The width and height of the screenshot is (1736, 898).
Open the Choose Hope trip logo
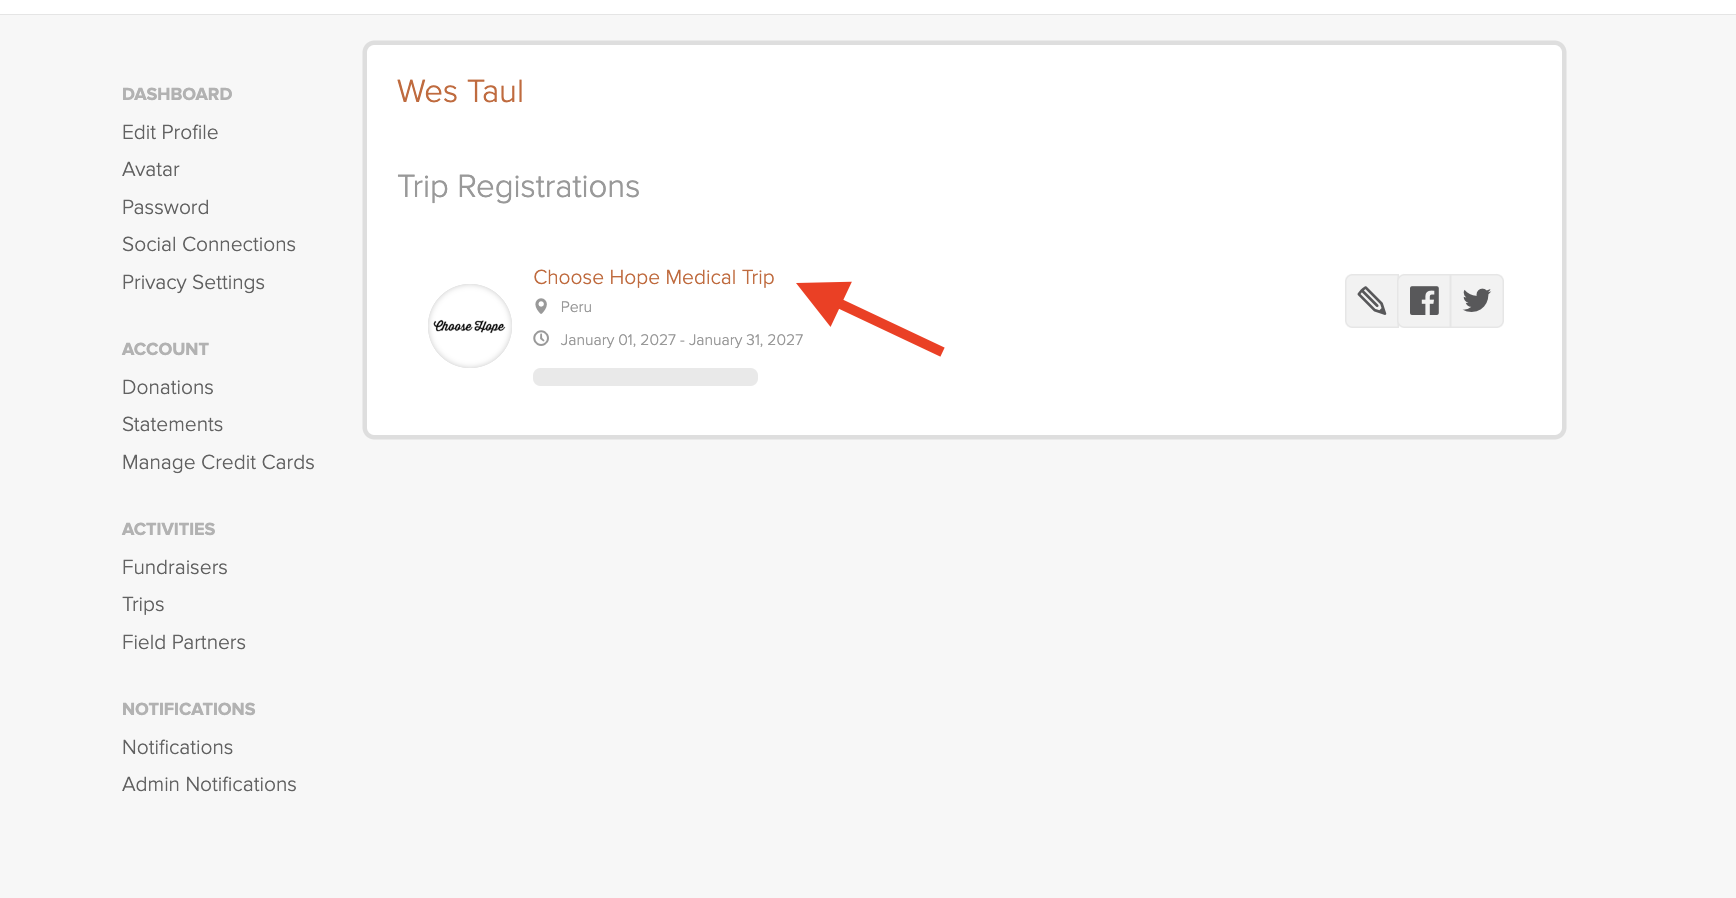[x=469, y=326]
